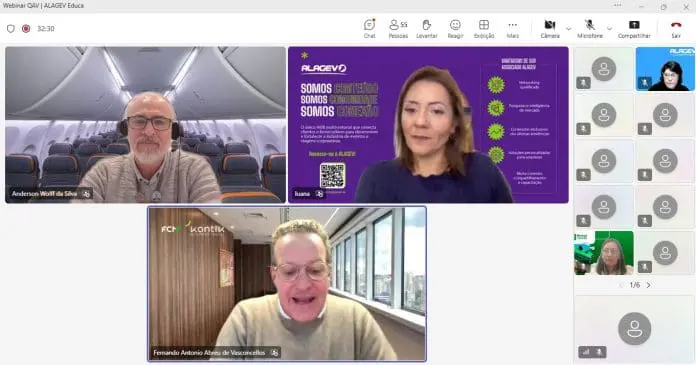Open the title bar ellipsis options
Viewport: 696px width, 365px height.
click(617, 6)
